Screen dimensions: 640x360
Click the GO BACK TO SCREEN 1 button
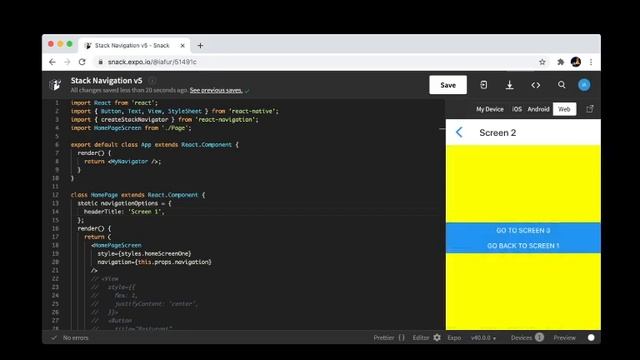(x=523, y=246)
